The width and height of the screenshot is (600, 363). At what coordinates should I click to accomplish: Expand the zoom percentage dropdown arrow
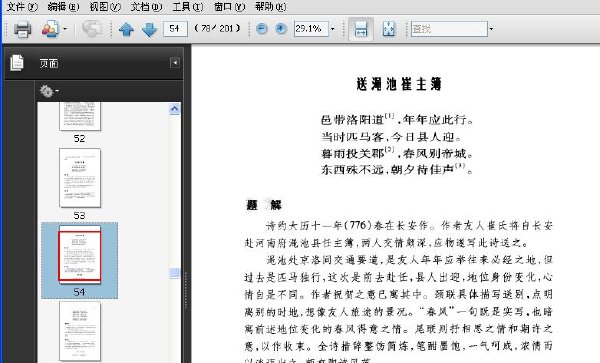click(x=333, y=29)
